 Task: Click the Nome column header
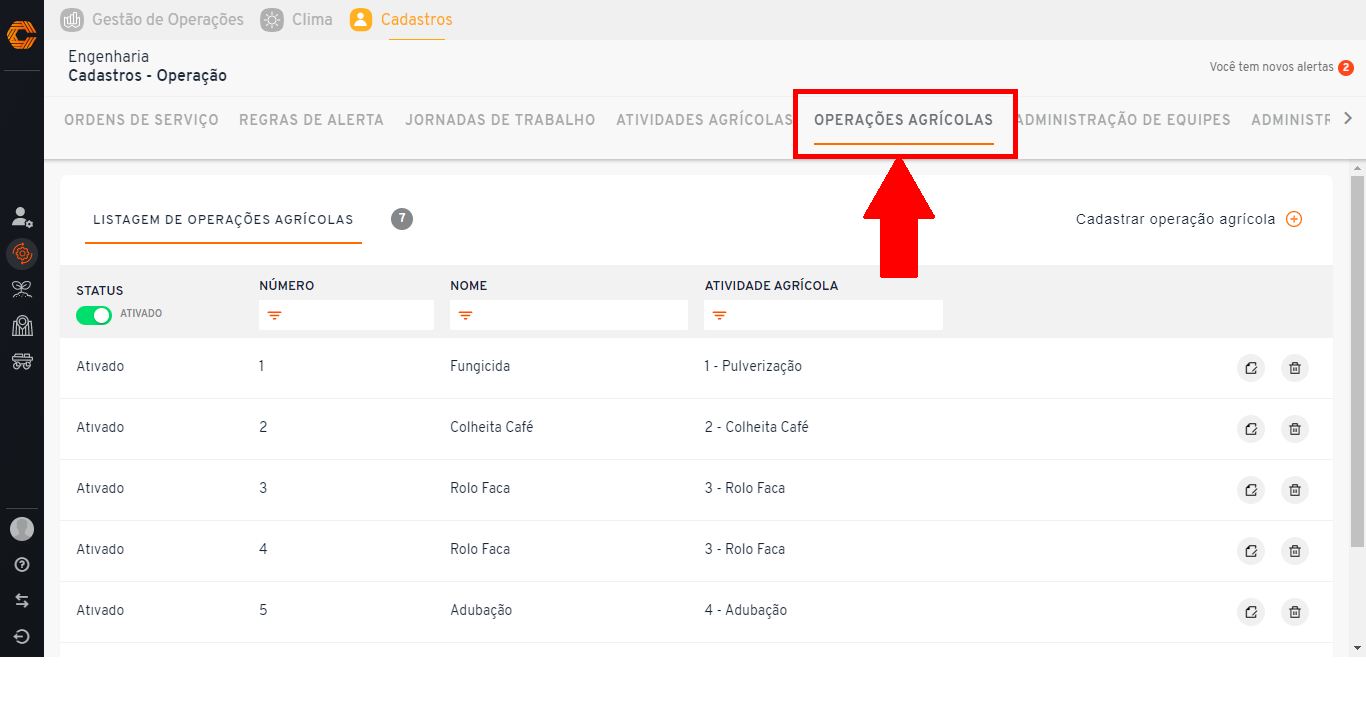tap(469, 286)
